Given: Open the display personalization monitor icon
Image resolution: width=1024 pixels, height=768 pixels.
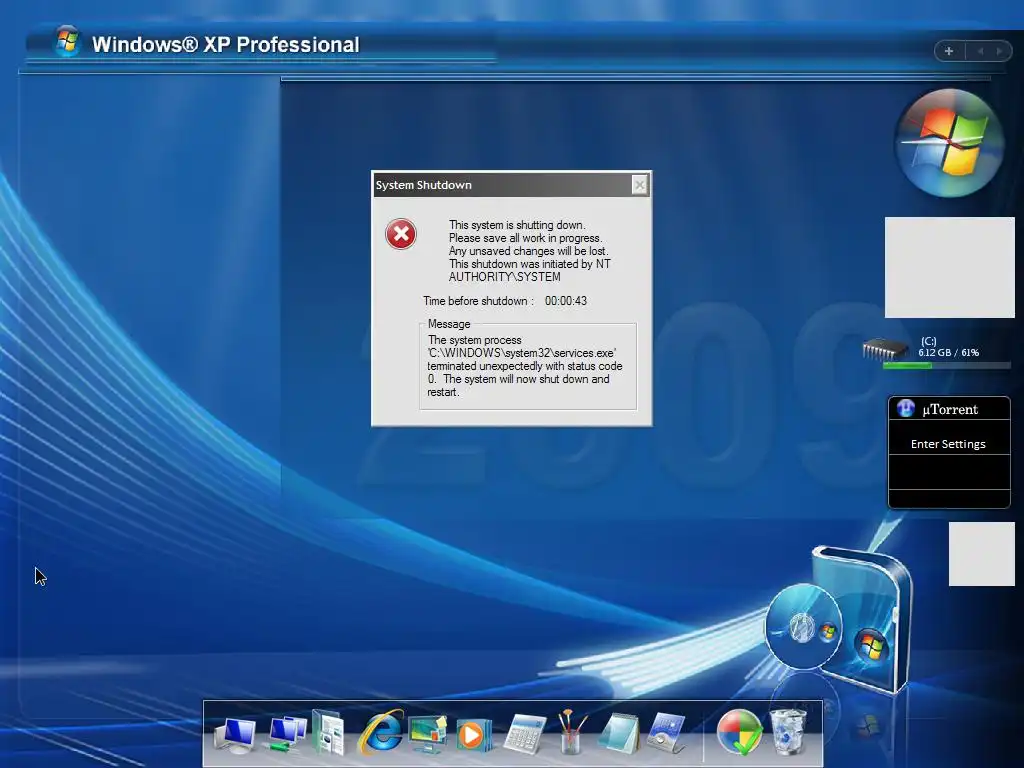Looking at the screenshot, I should coord(428,732).
